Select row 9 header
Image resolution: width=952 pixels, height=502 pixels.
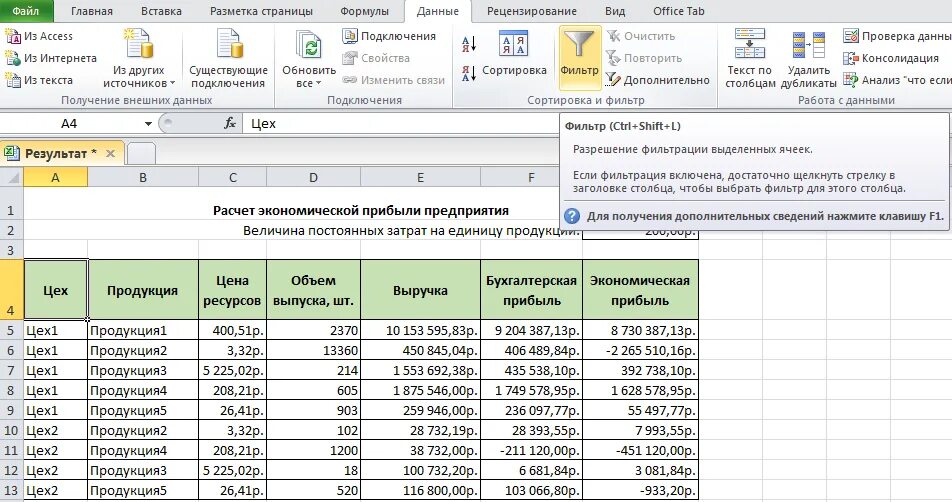pos(12,410)
